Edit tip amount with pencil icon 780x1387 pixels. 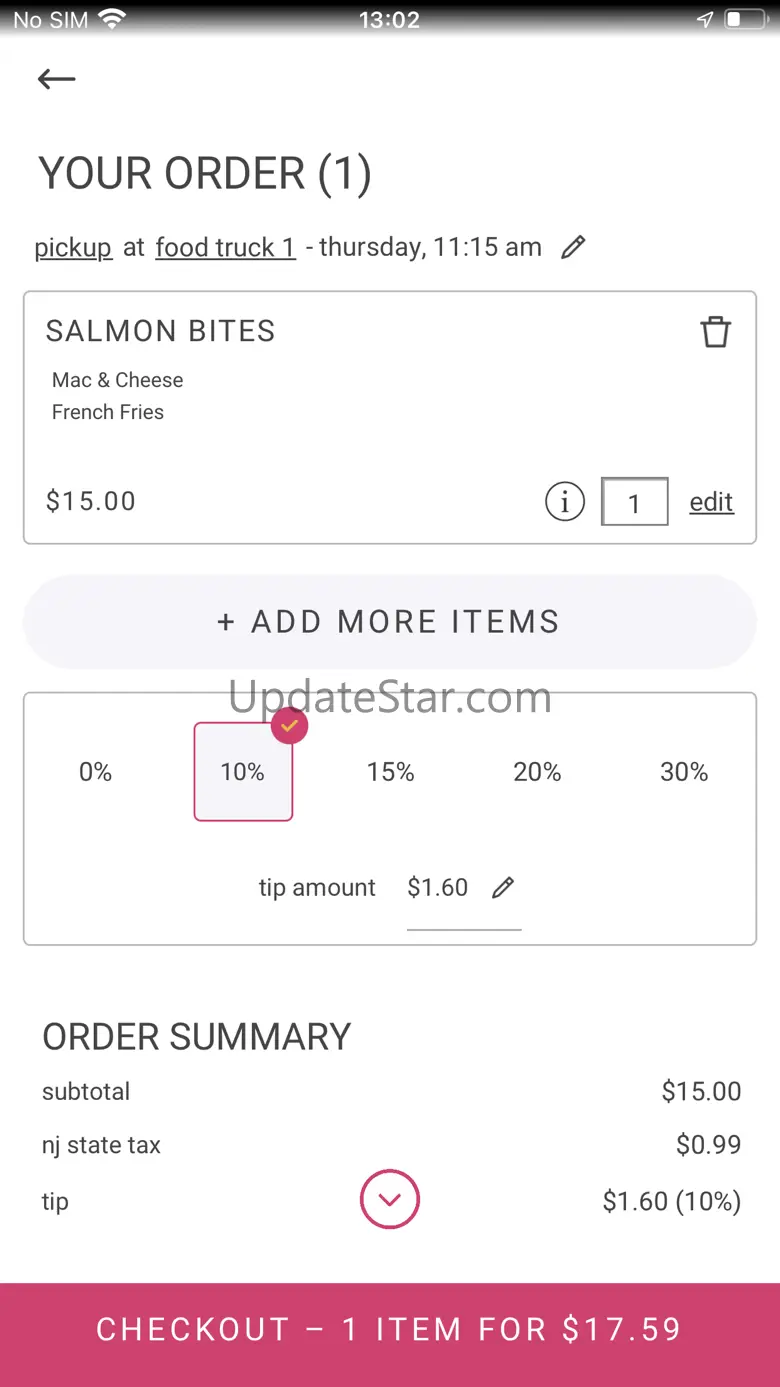(x=503, y=887)
